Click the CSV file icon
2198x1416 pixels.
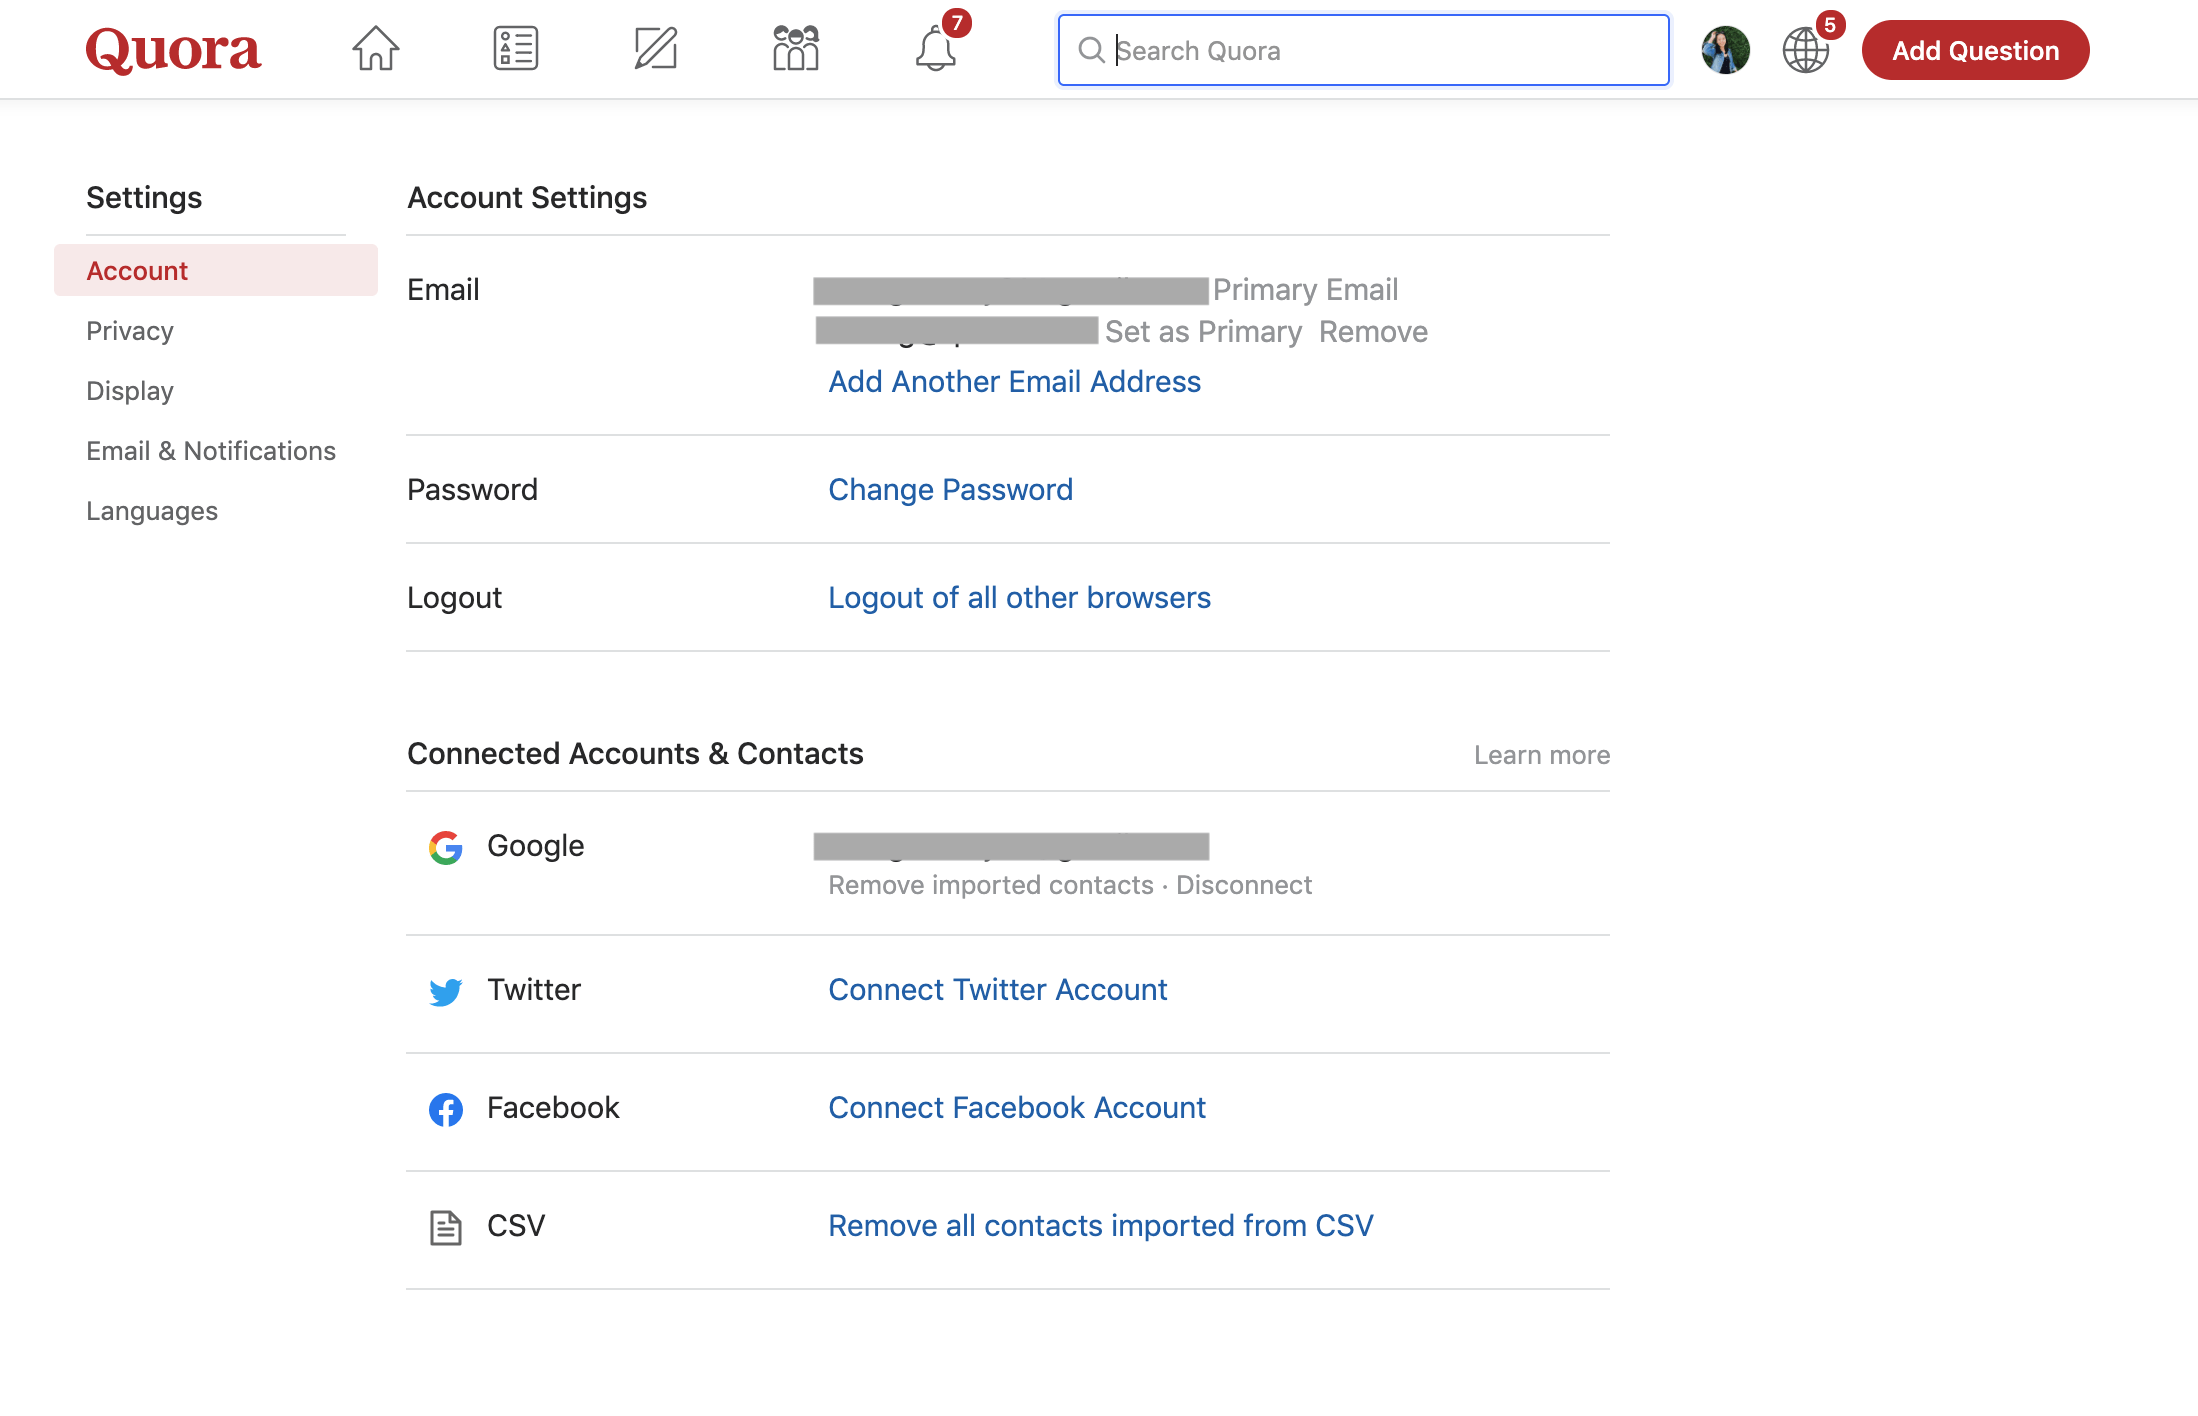coord(445,1225)
